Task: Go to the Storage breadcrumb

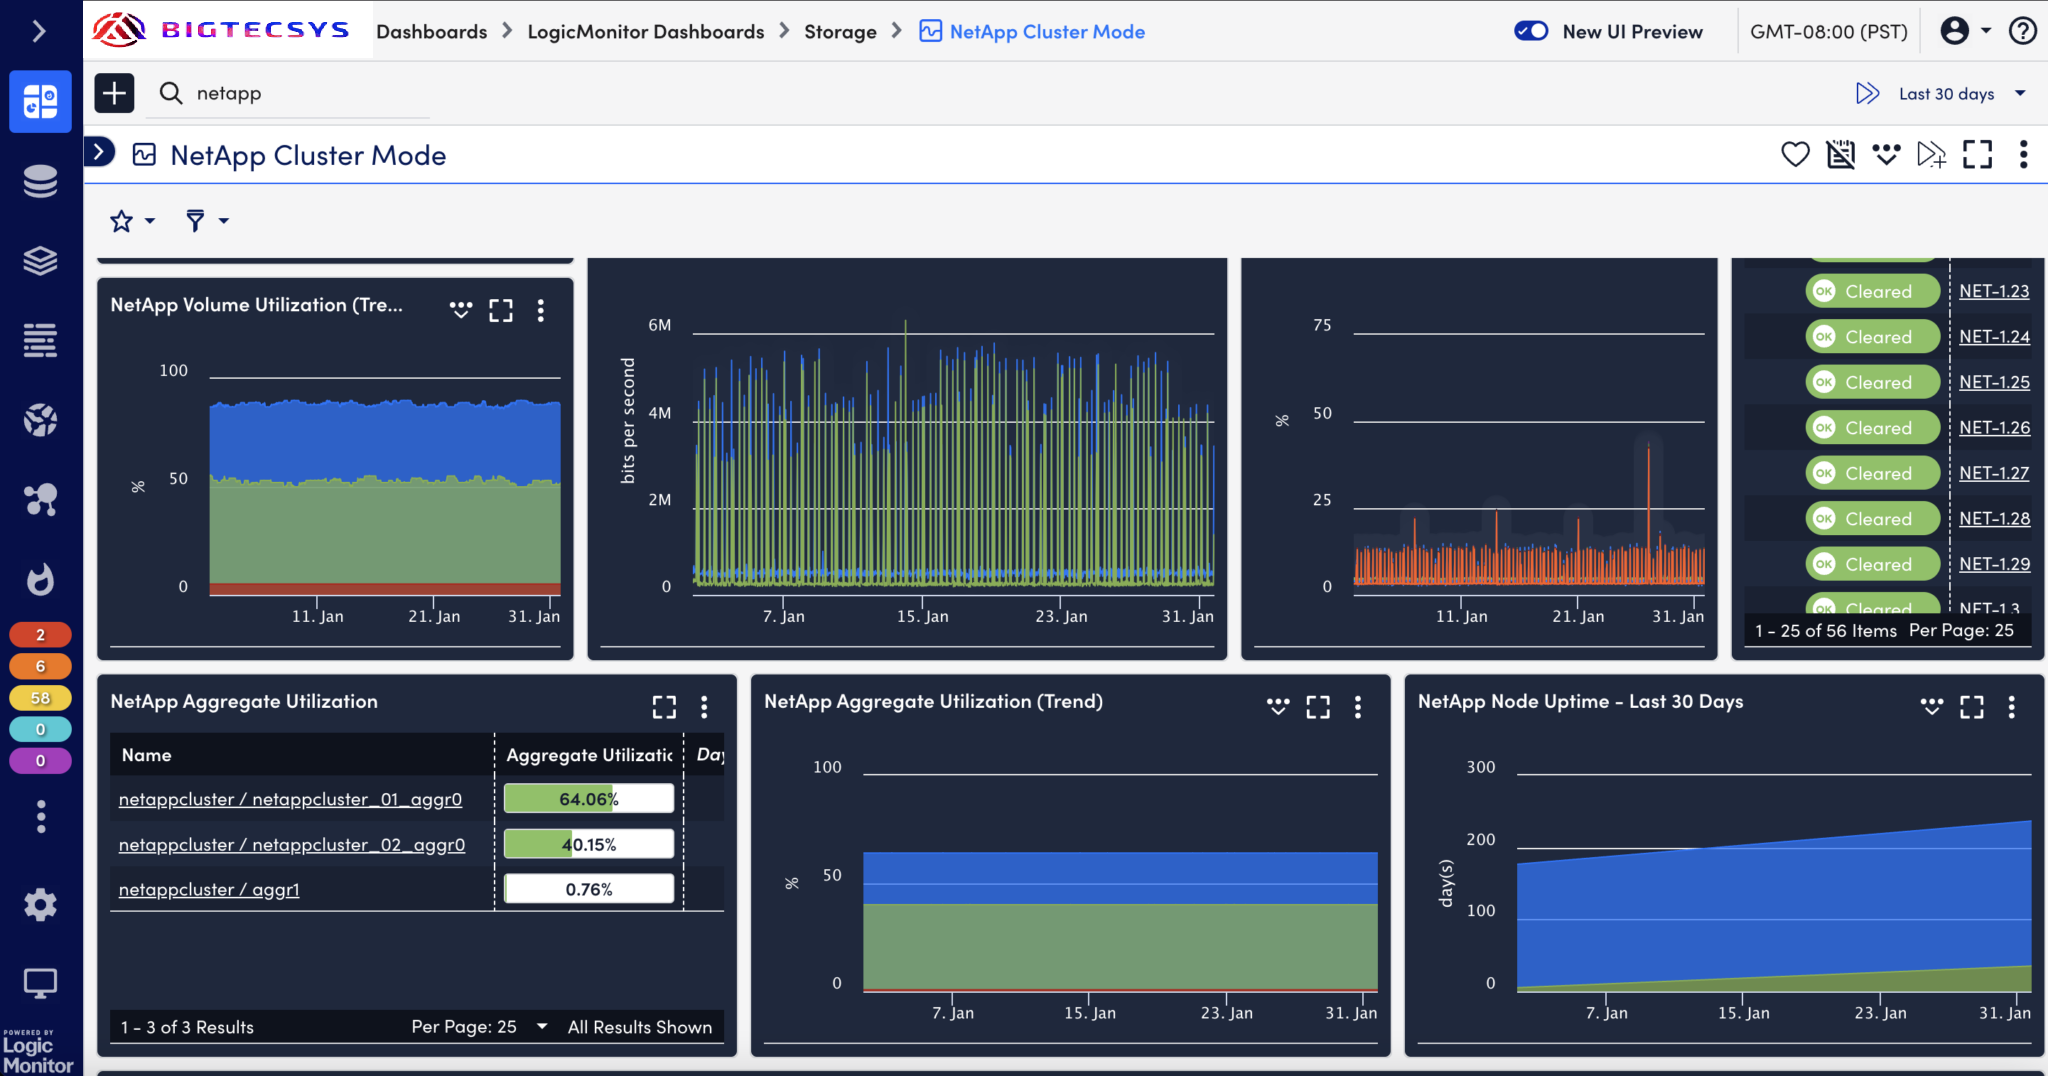Action: 840,31
